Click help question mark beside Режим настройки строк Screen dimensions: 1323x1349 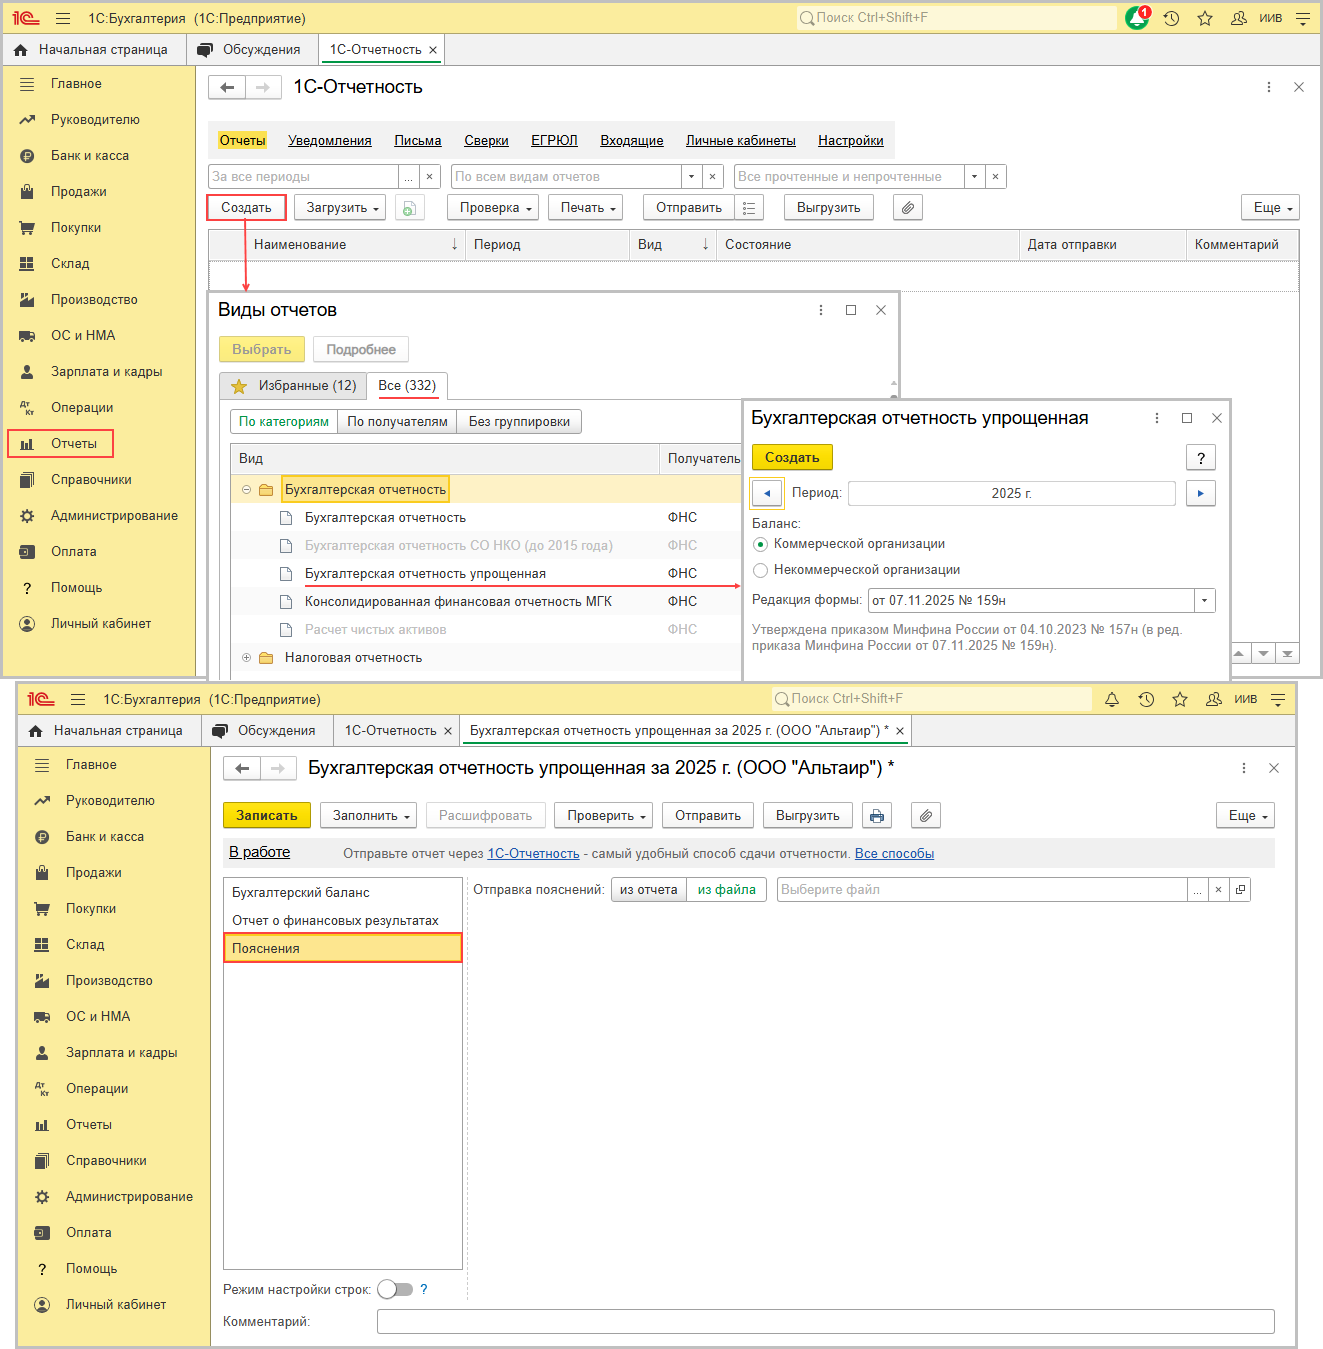coord(424,1289)
